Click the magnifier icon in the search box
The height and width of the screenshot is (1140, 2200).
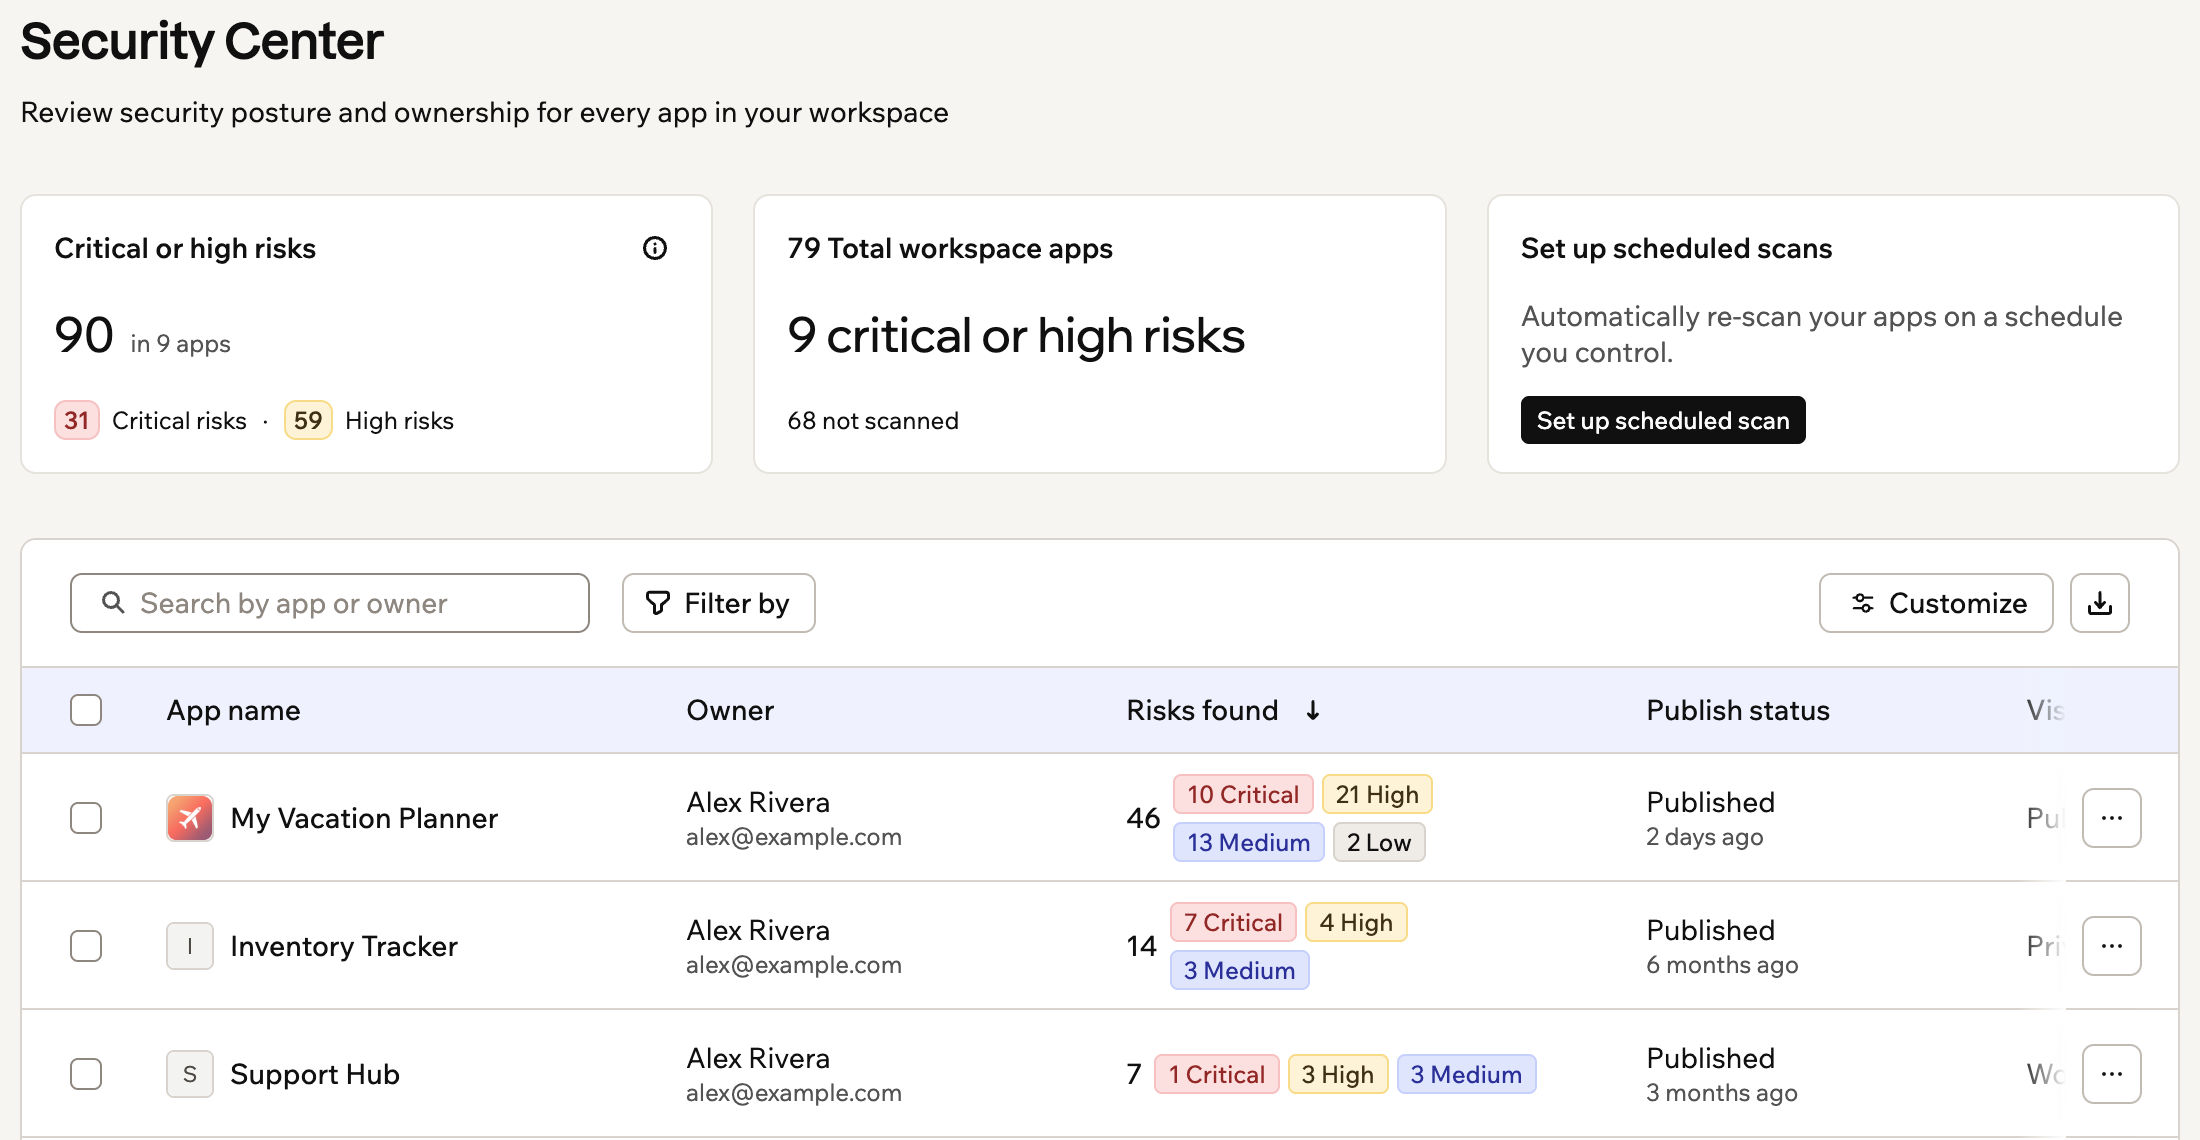[x=113, y=603]
